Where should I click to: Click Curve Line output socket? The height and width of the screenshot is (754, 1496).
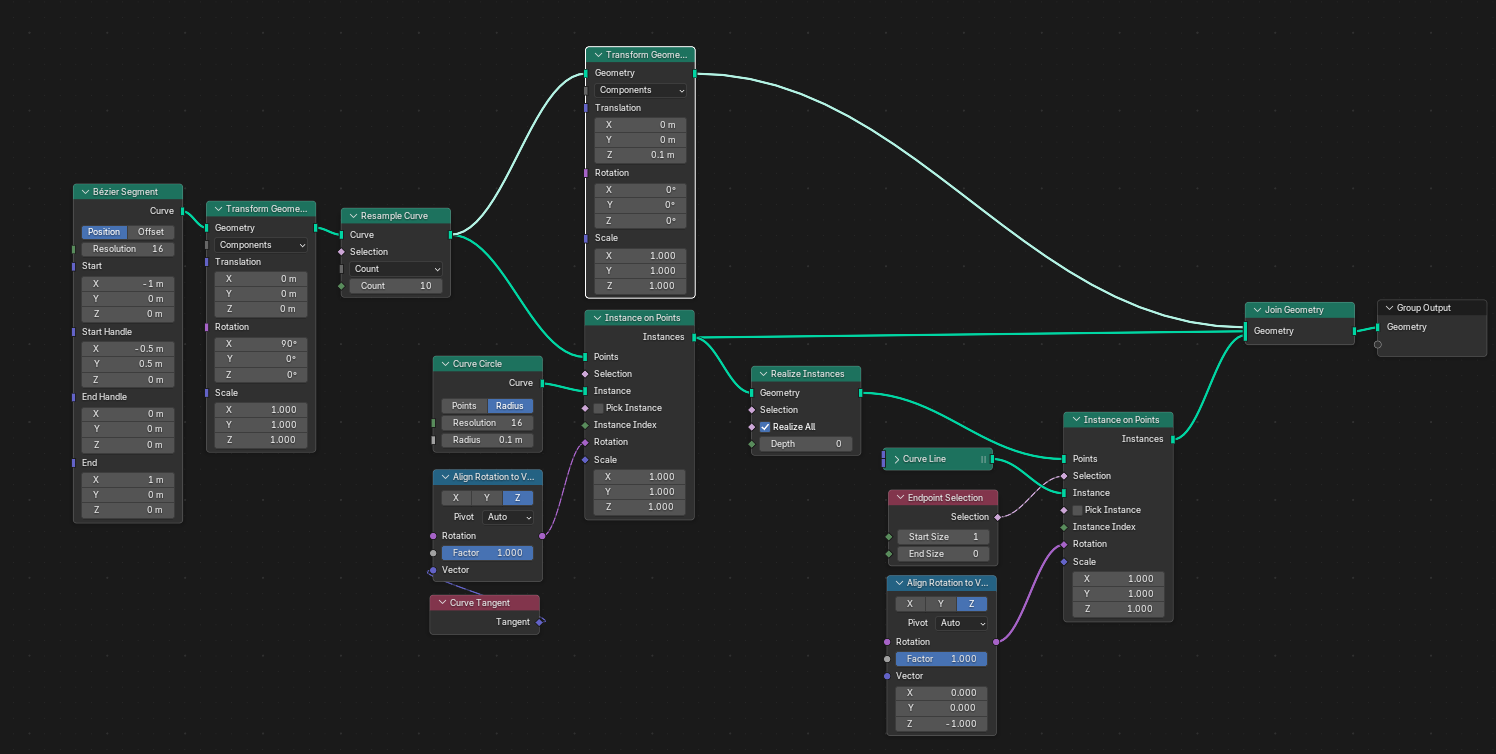[x=992, y=459]
